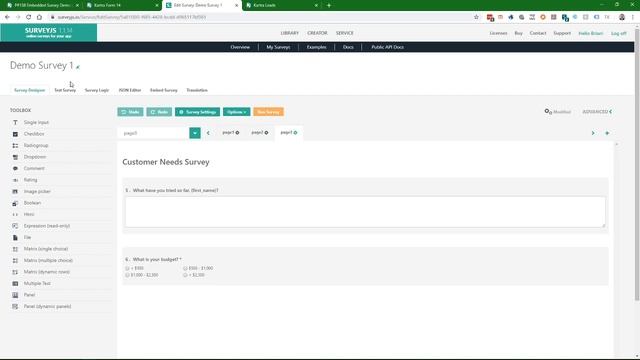This screenshot has height=360, width=640.
Task: Show next page tabs with right chevron
Action: click(593, 133)
